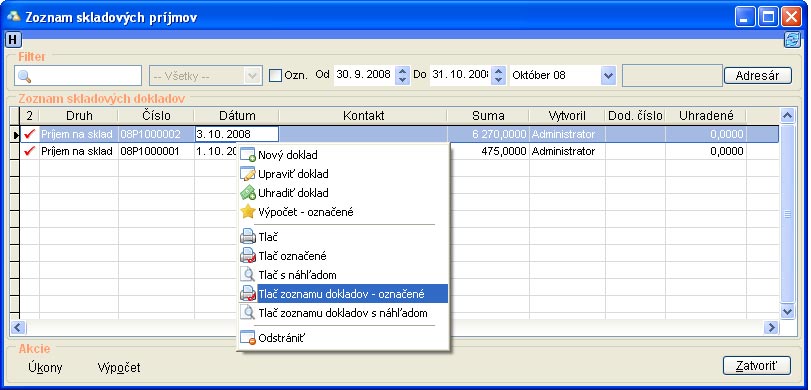The image size is (811, 390).
Task: Click the Odstrániť delete icon
Action: pyautogui.click(x=248, y=338)
